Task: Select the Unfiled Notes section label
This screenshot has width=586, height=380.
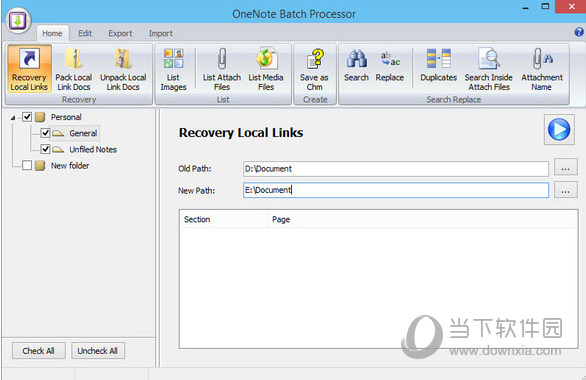Action: pos(93,149)
